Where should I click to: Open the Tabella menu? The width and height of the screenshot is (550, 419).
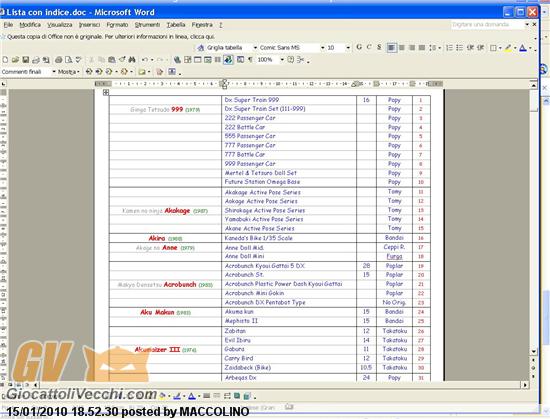(176, 25)
